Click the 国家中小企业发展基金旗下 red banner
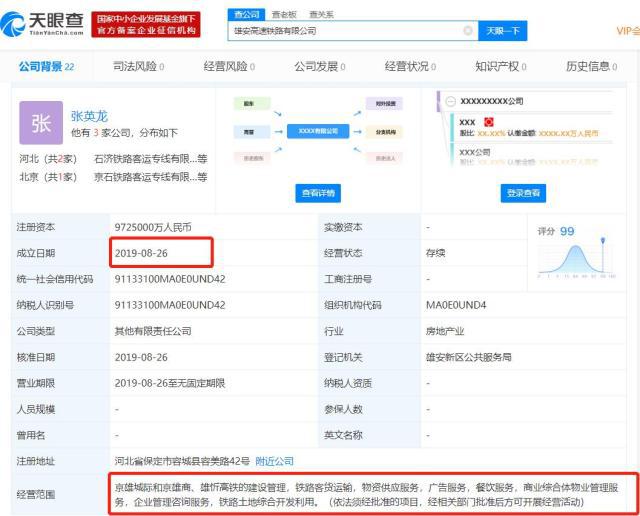Viewport: 640px width, 516px height. pyautogui.click(x=146, y=24)
